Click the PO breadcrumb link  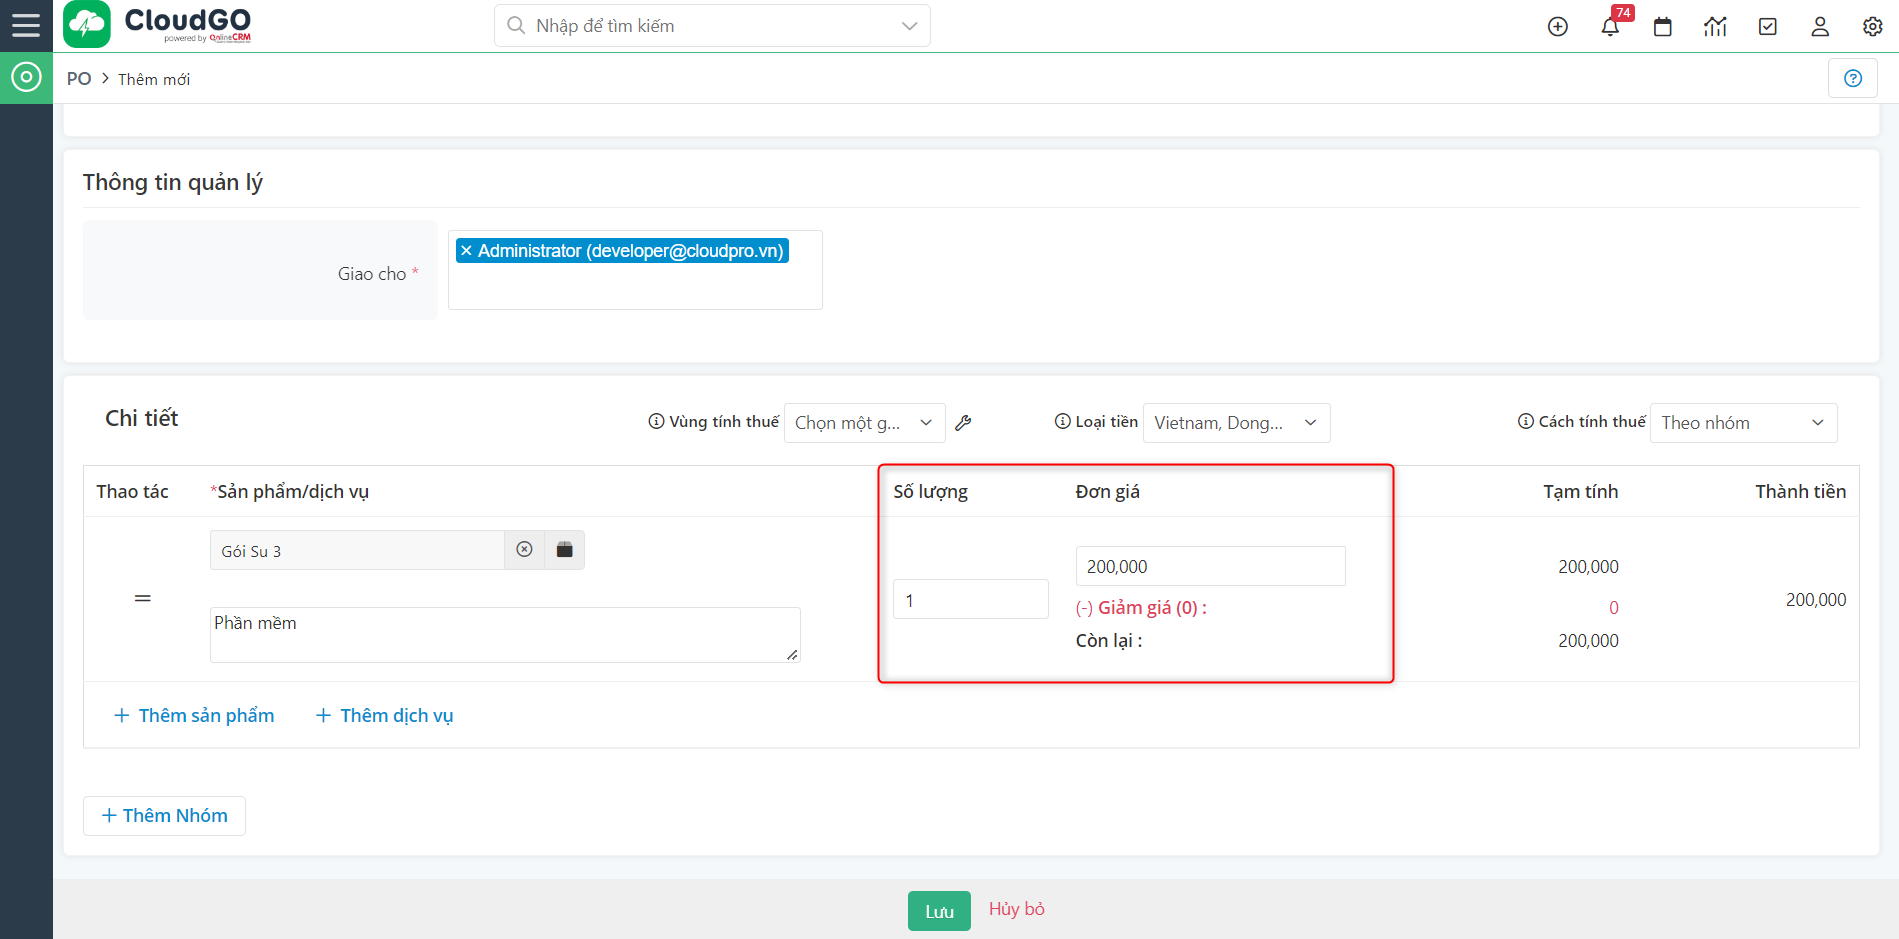[79, 79]
